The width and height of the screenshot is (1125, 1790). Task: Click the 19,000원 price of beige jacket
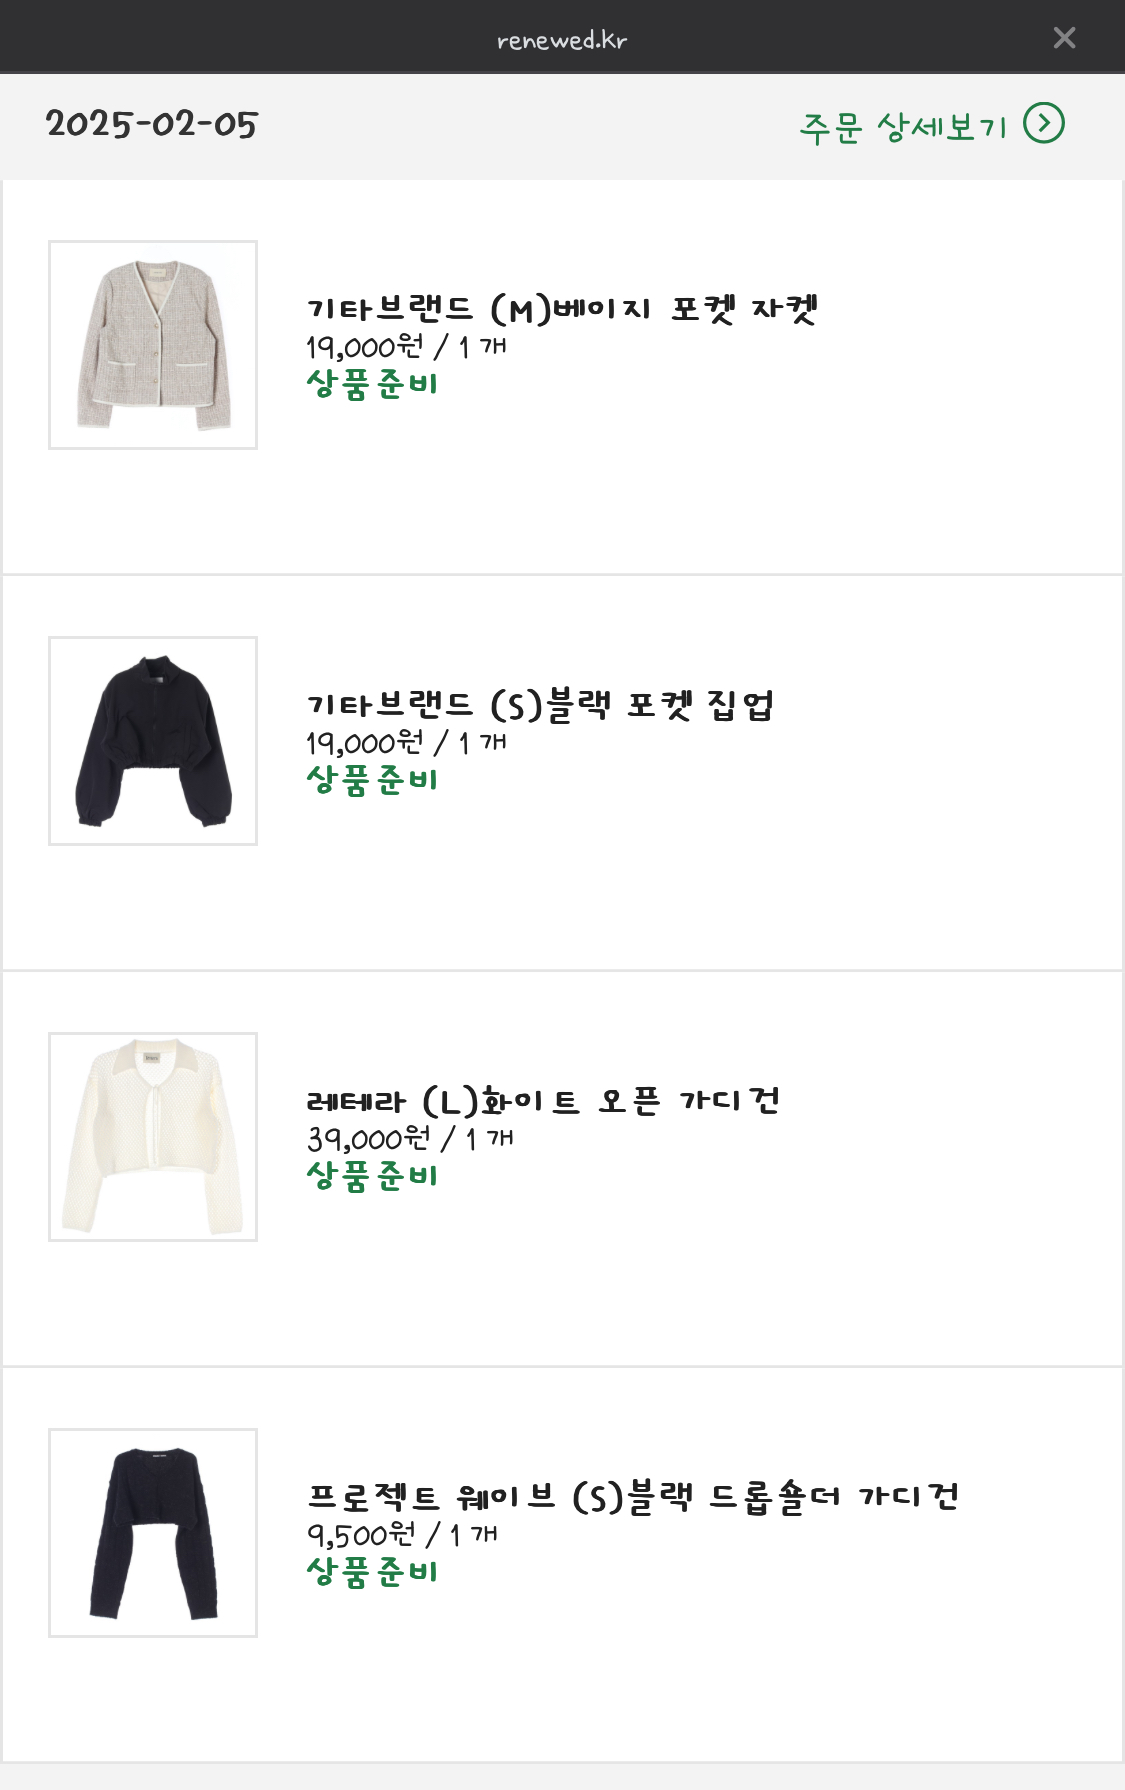point(365,347)
